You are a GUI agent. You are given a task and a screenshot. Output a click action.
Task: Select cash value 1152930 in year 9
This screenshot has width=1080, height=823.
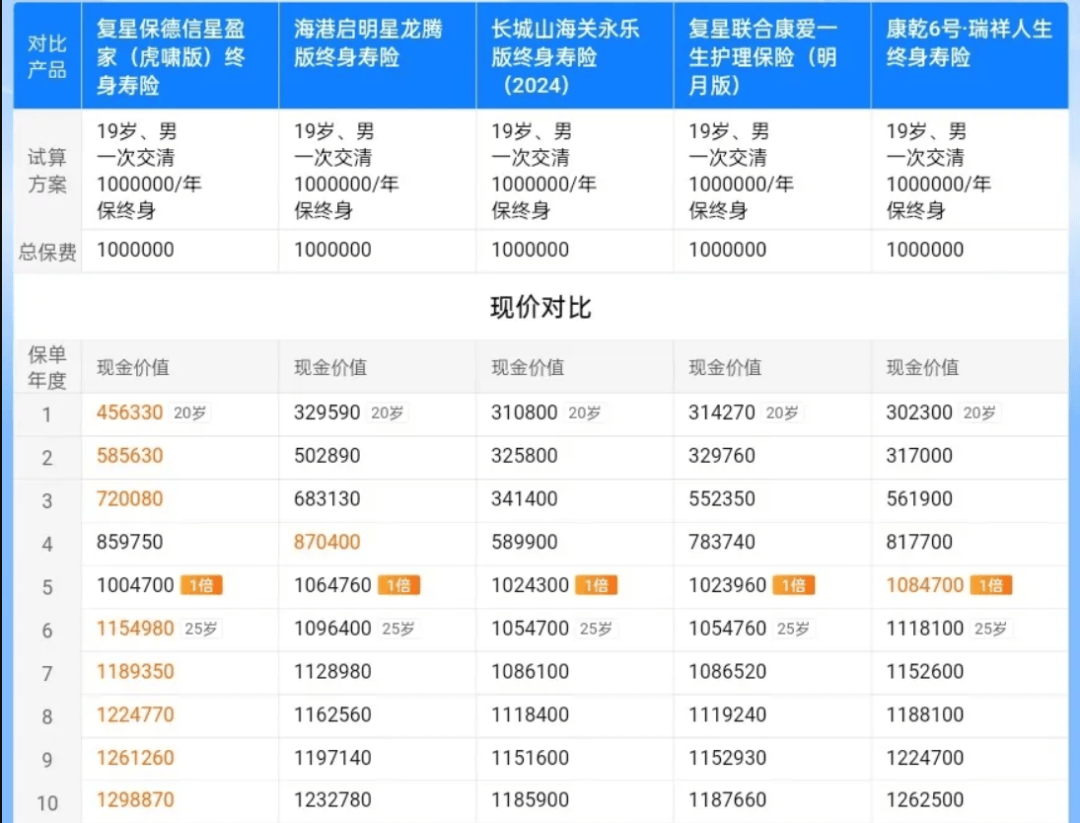pos(727,758)
